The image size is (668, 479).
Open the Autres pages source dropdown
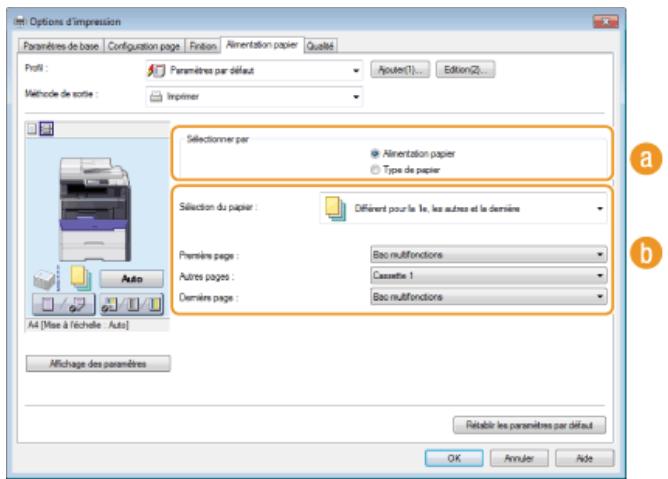tap(489, 276)
